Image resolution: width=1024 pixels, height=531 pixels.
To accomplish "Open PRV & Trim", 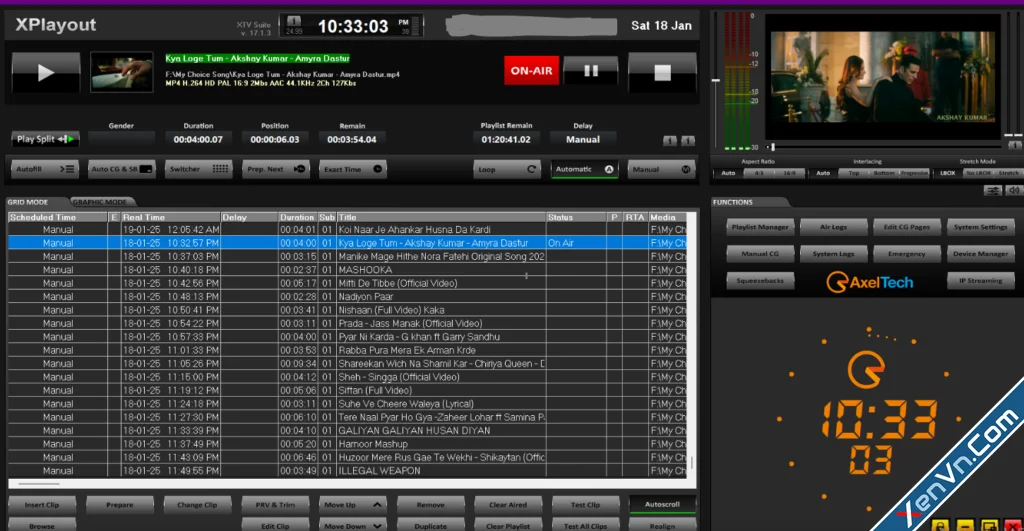I will [x=275, y=505].
